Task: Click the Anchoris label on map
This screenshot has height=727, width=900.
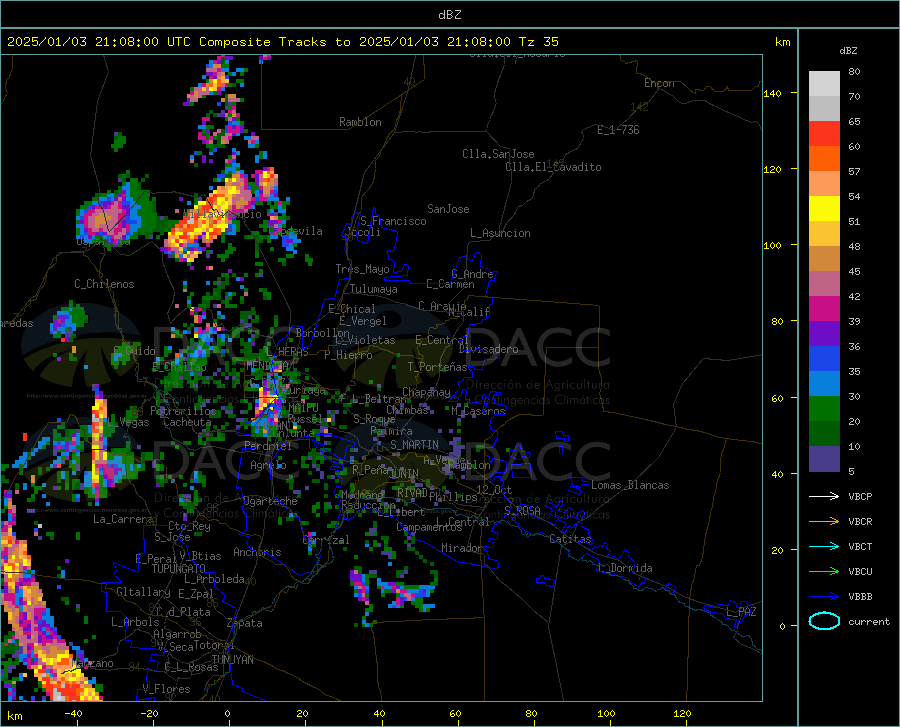Action: (x=257, y=553)
